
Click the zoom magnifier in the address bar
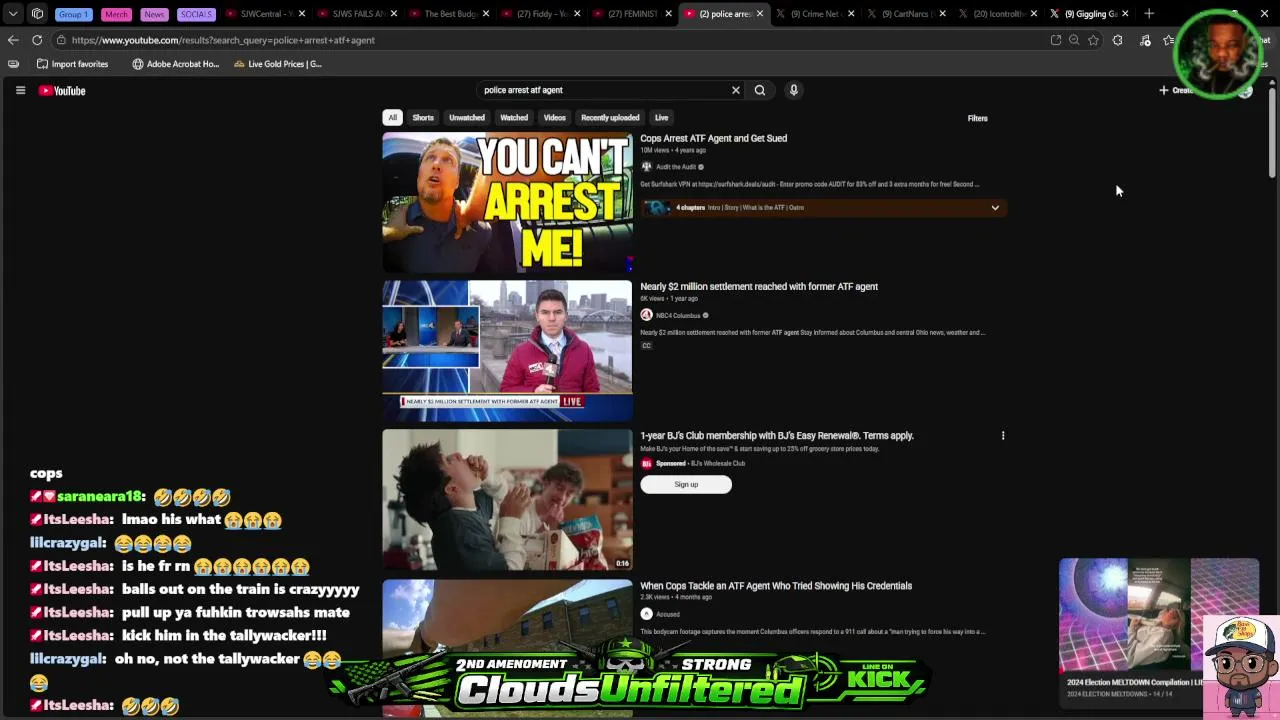coord(1074,40)
